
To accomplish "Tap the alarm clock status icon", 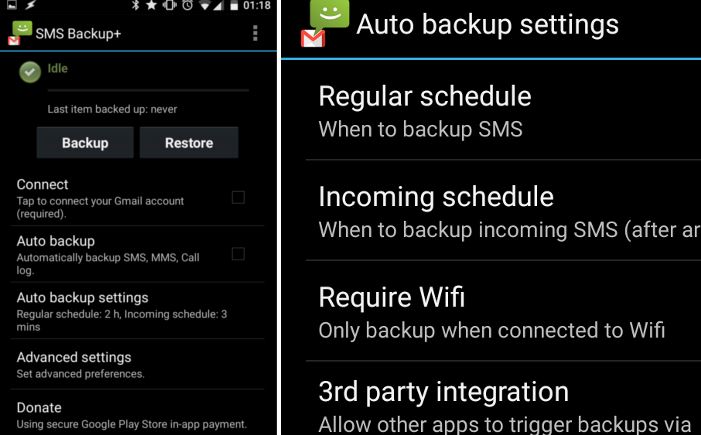I will (188, 5).
